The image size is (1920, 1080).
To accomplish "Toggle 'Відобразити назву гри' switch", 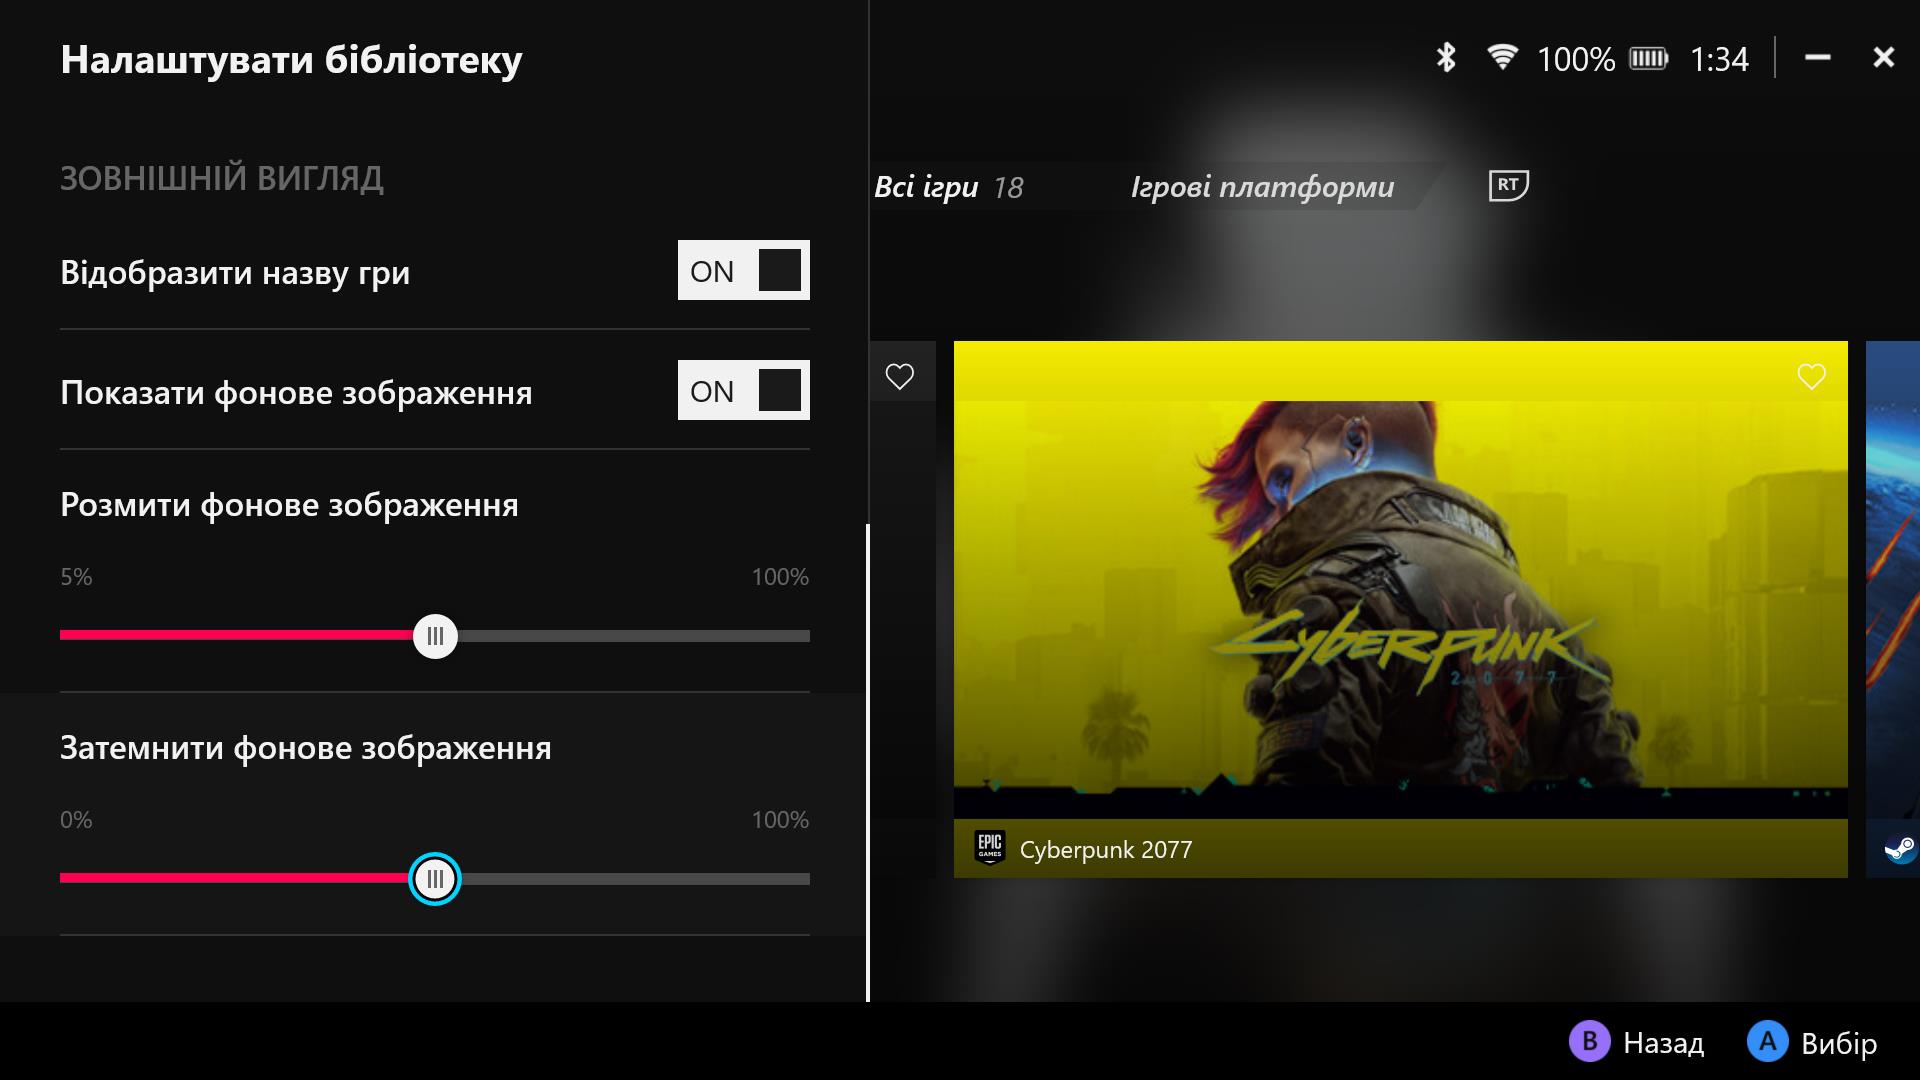I will (744, 270).
